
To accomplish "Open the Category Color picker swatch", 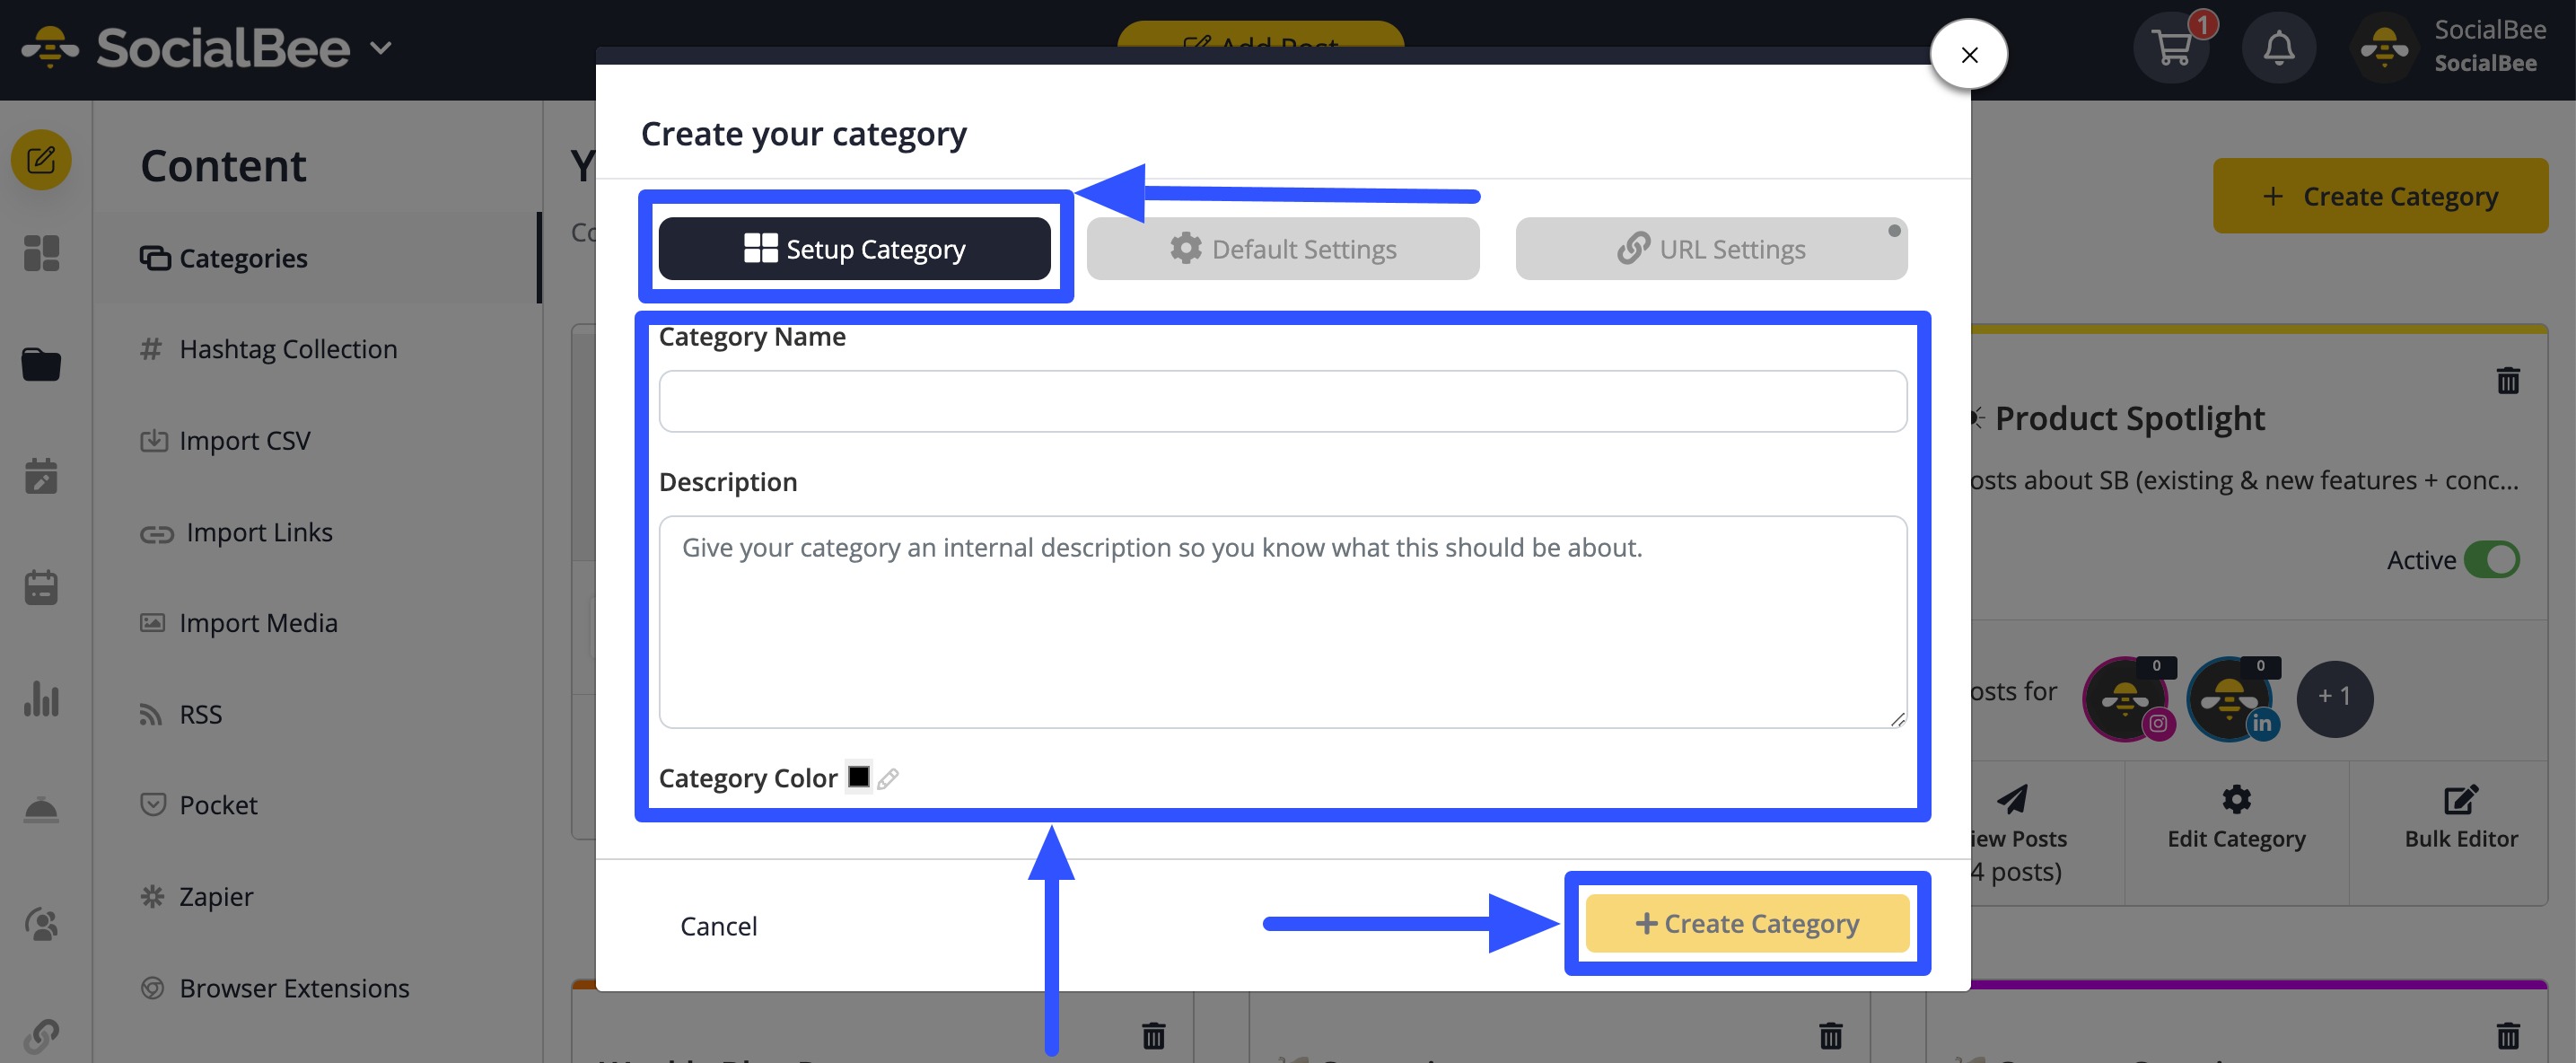I will 859,777.
